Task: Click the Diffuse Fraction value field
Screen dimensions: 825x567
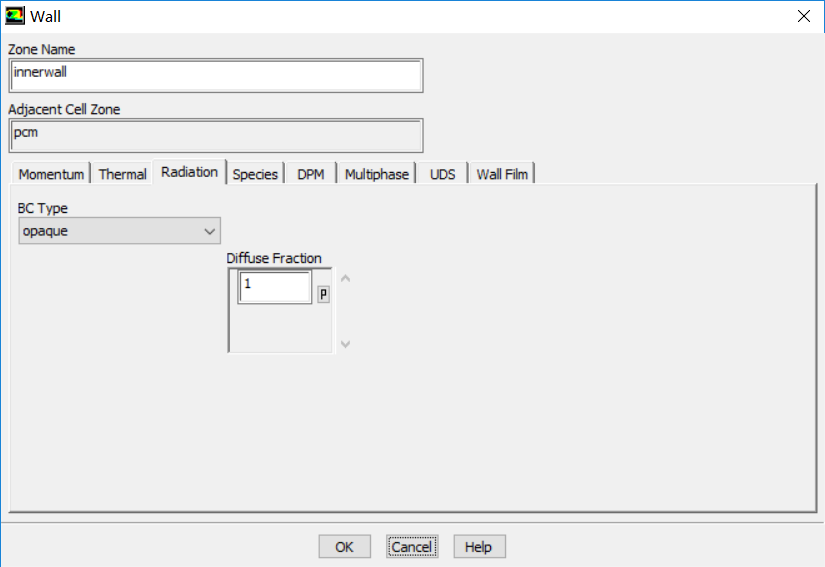Action: (275, 287)
